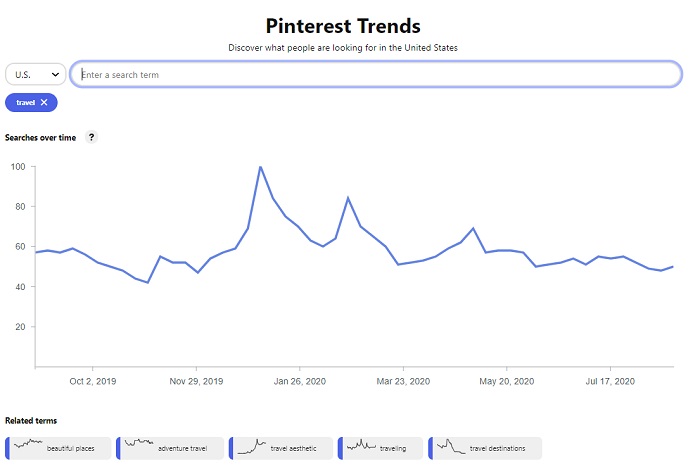This screenshot has width=700, height=473.
Task: Open the travel destinations related term label
Action: 497,449
